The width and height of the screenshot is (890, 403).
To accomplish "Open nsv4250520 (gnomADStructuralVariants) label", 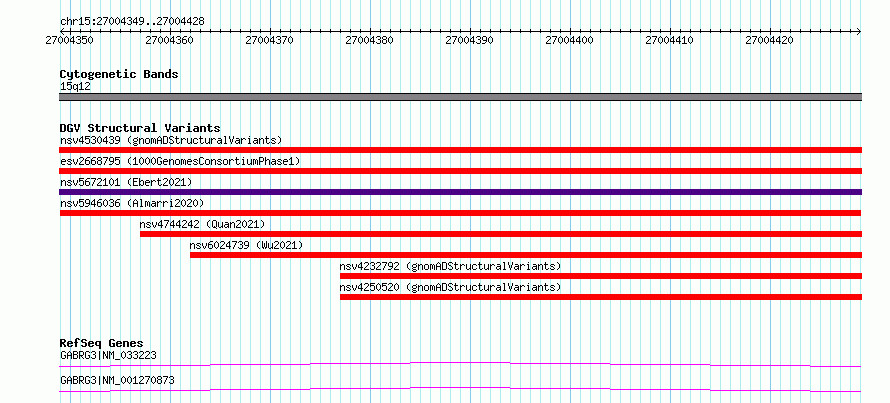I will 450,287.
